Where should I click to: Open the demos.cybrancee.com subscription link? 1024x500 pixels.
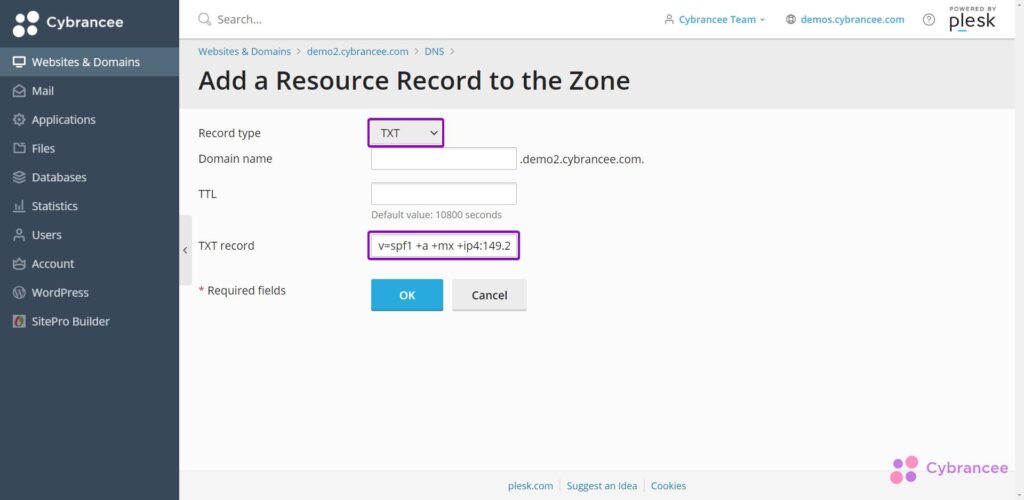(852, 20)
